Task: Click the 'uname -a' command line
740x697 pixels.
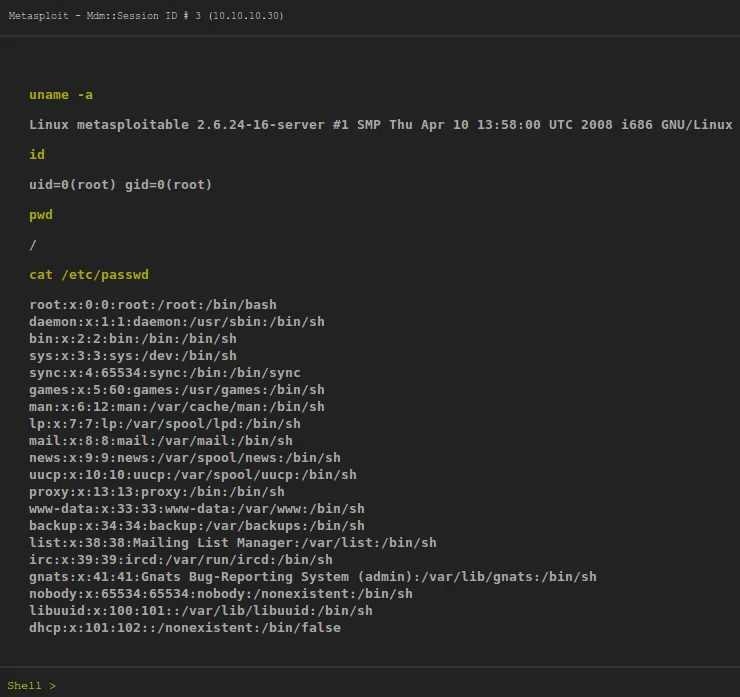Action: pyautogui.click(x=61, y=95)
